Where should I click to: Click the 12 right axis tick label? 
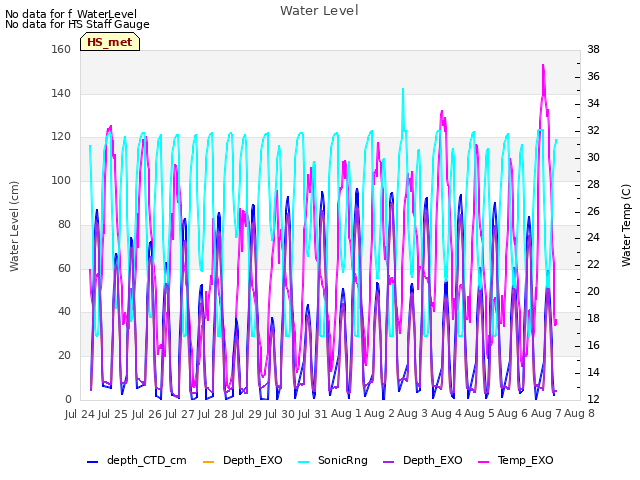click(593, 399)
